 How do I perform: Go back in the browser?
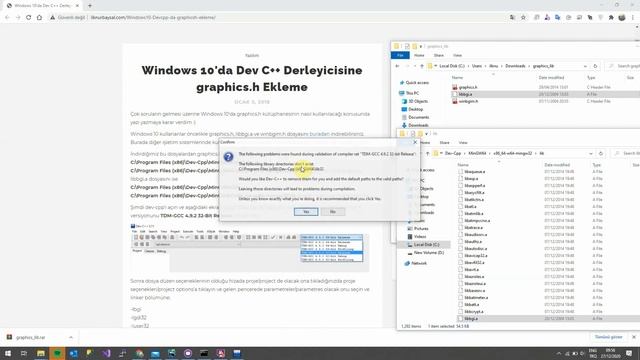pos(7,18)
